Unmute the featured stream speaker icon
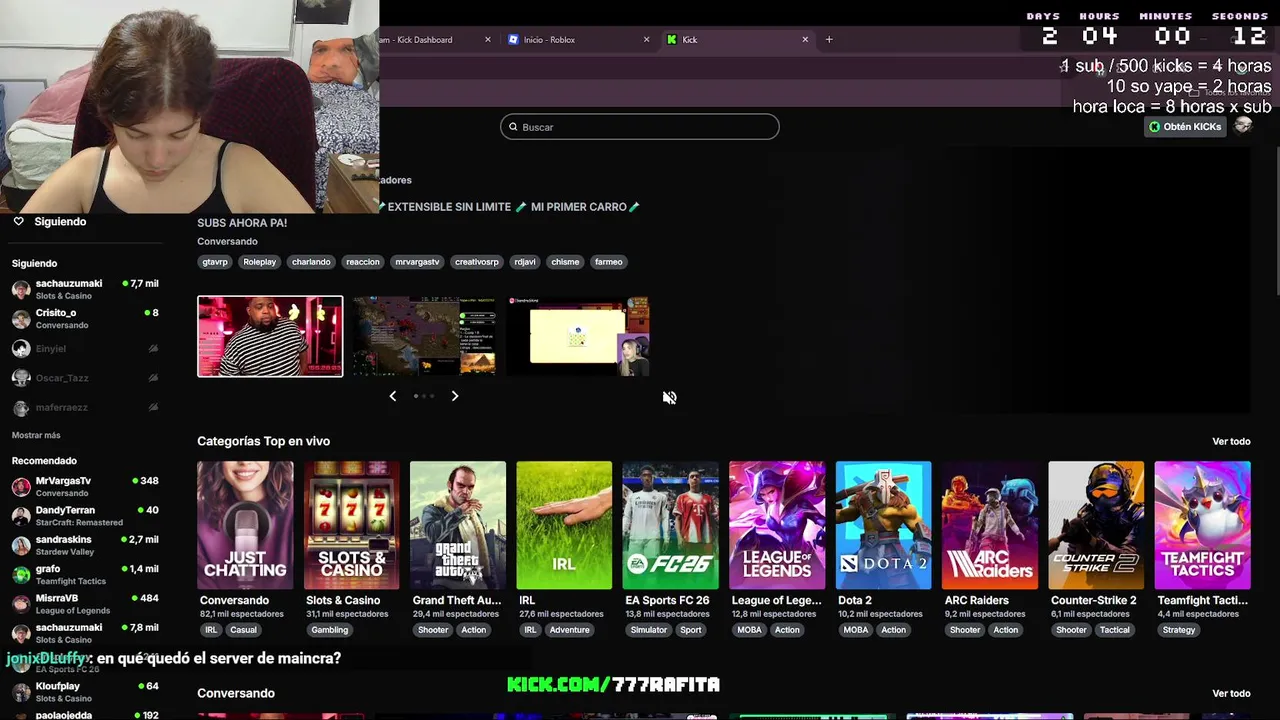Screen dimensions: 1280x720 (669, 397)
